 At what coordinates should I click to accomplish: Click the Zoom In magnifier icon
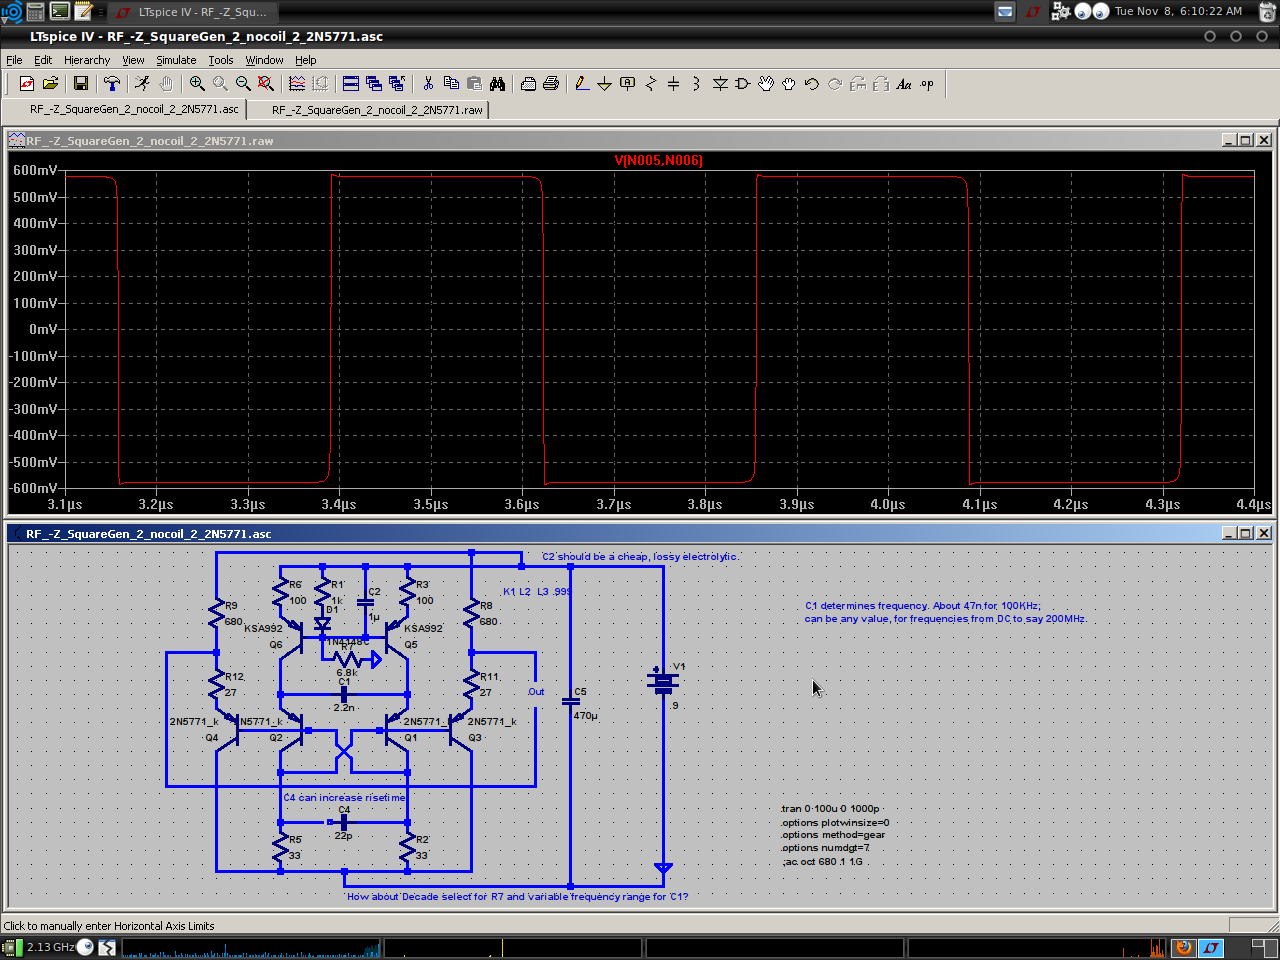[198, 84]
